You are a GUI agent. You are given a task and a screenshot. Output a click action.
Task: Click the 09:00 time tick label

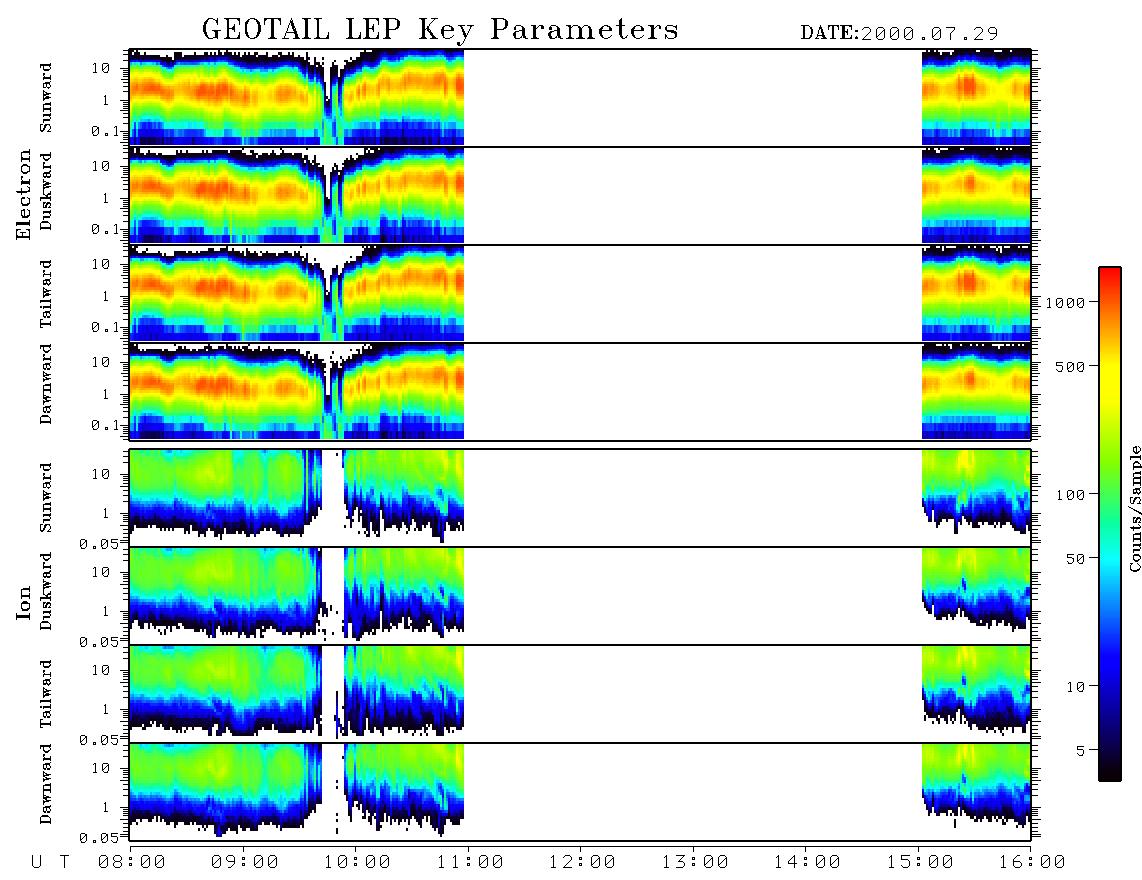pyautogui.click(x=245, y=862)
